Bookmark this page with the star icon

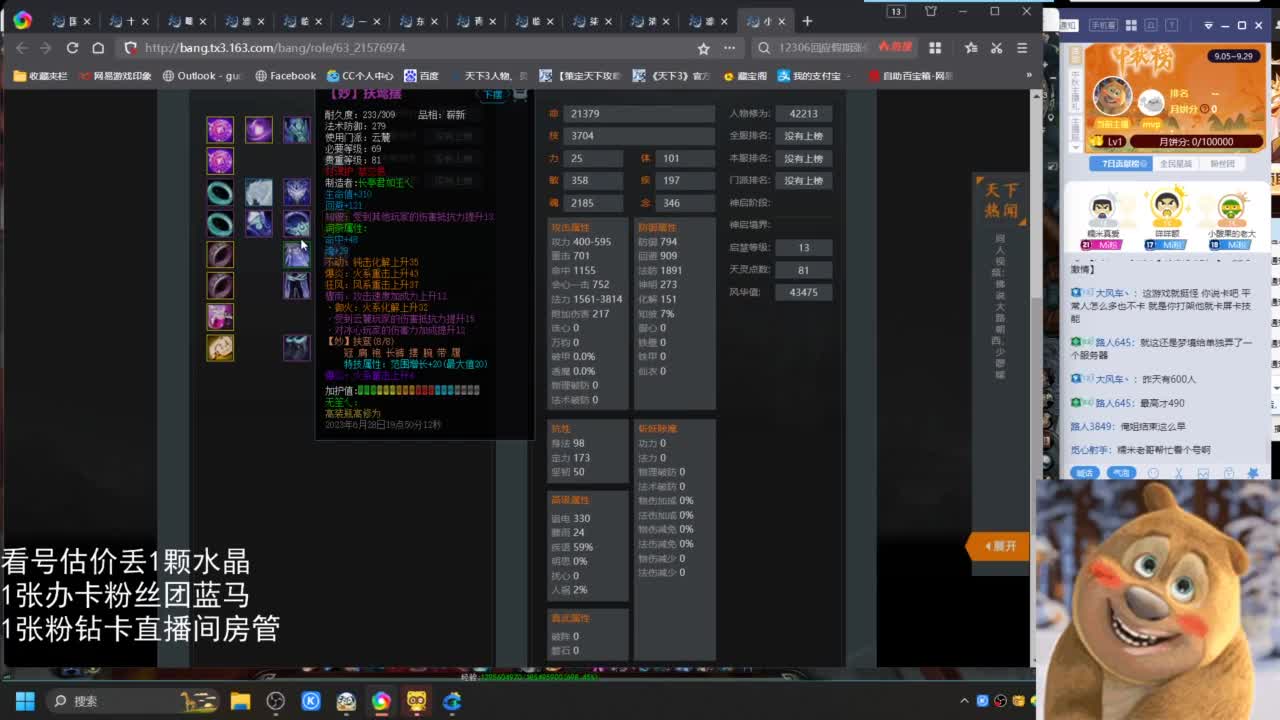point(703,48)
